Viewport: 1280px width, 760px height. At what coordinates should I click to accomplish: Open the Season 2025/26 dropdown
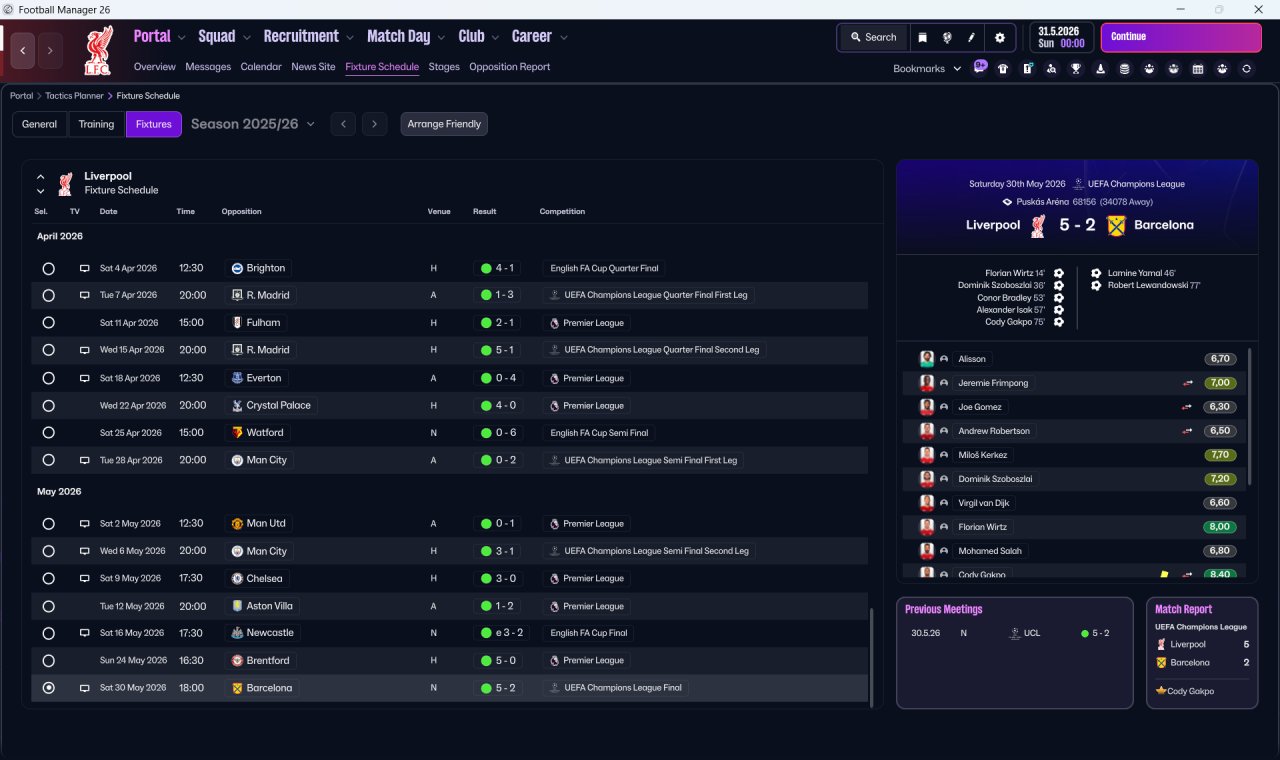point(253,124)
